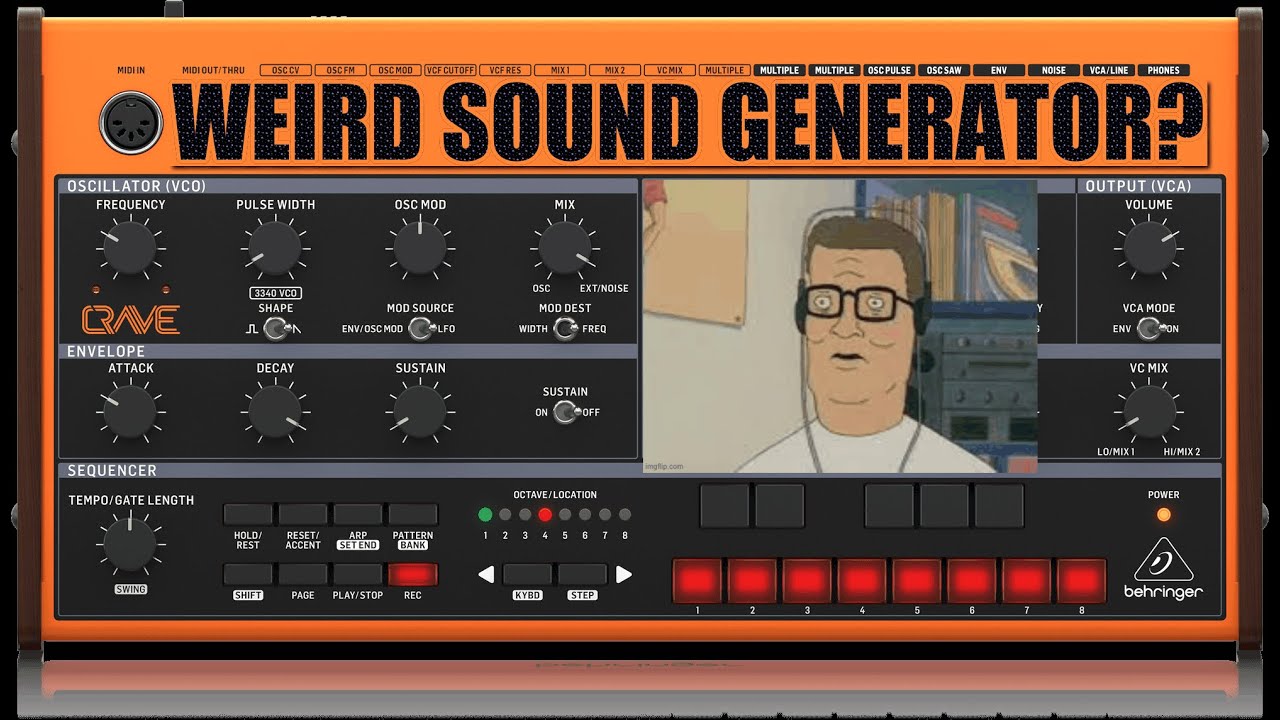Click the green octave LED 1

coord(485,515)
